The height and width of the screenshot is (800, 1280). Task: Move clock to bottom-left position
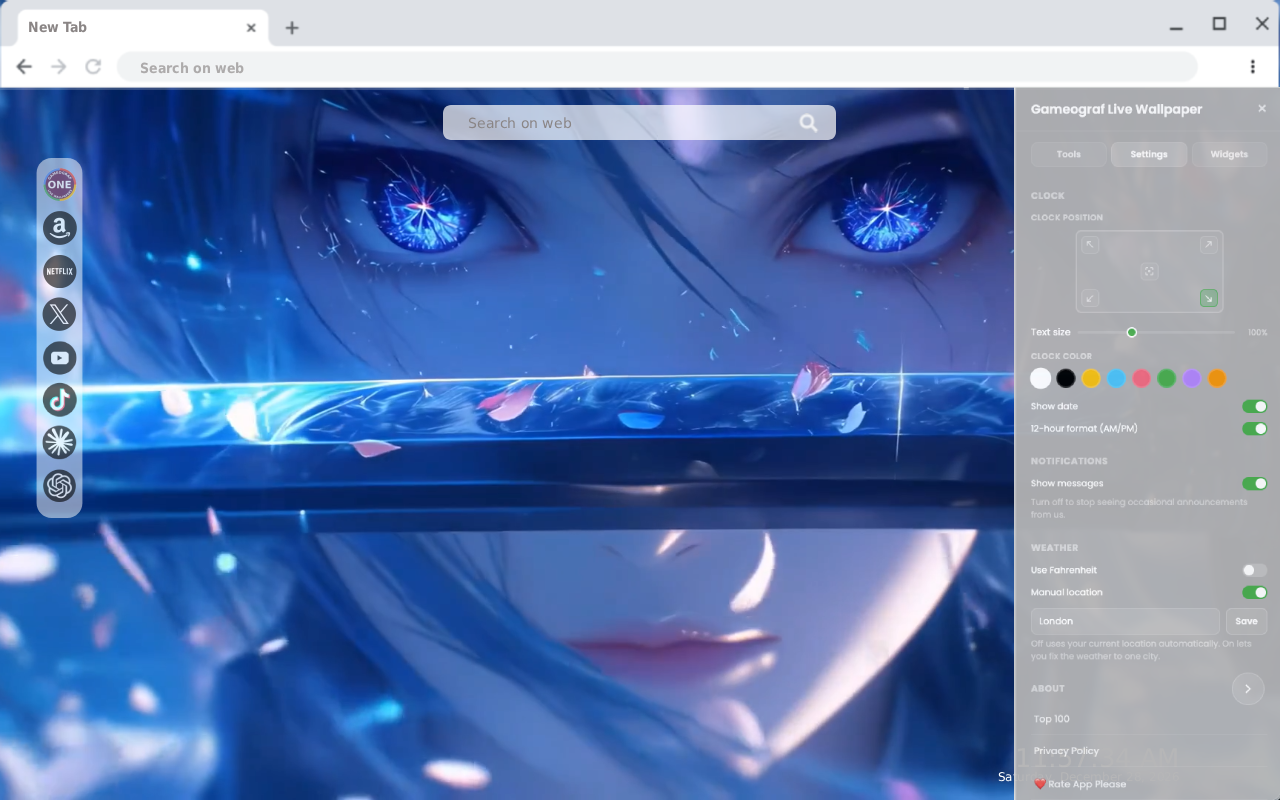1090,298
